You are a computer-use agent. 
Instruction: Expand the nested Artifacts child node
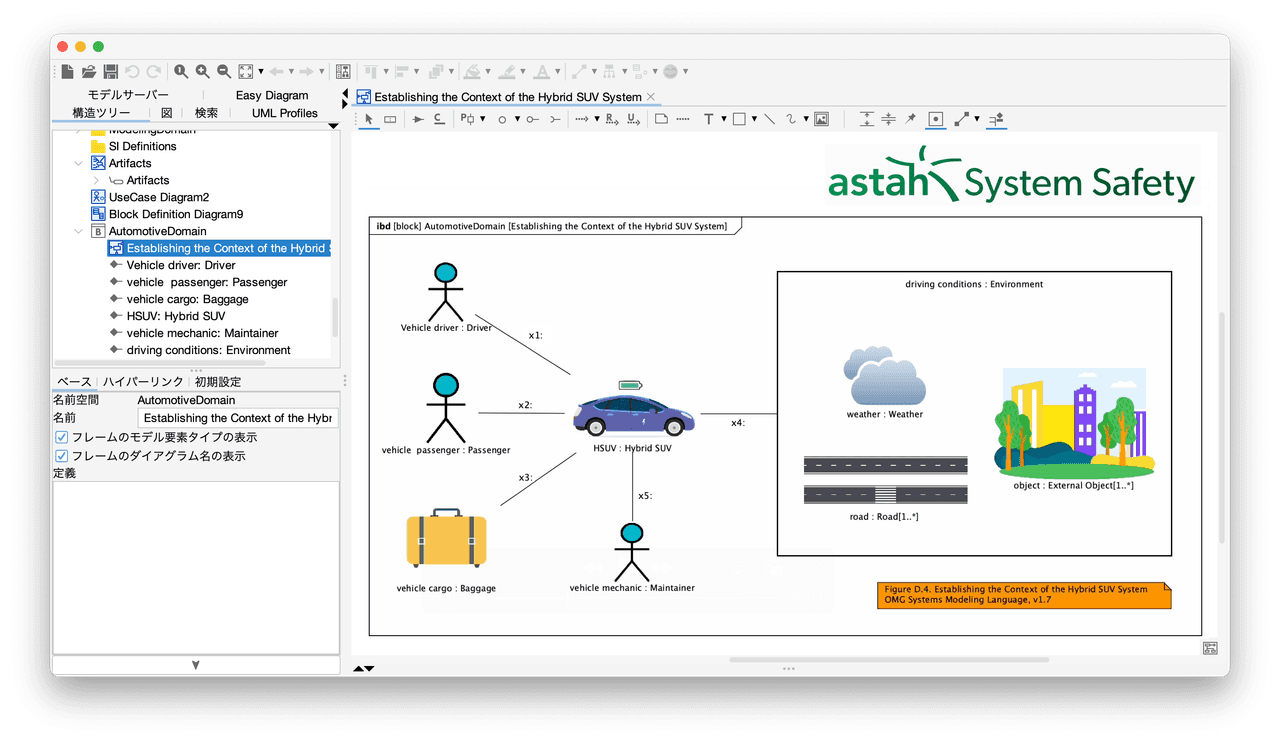(x=96, y=180)
